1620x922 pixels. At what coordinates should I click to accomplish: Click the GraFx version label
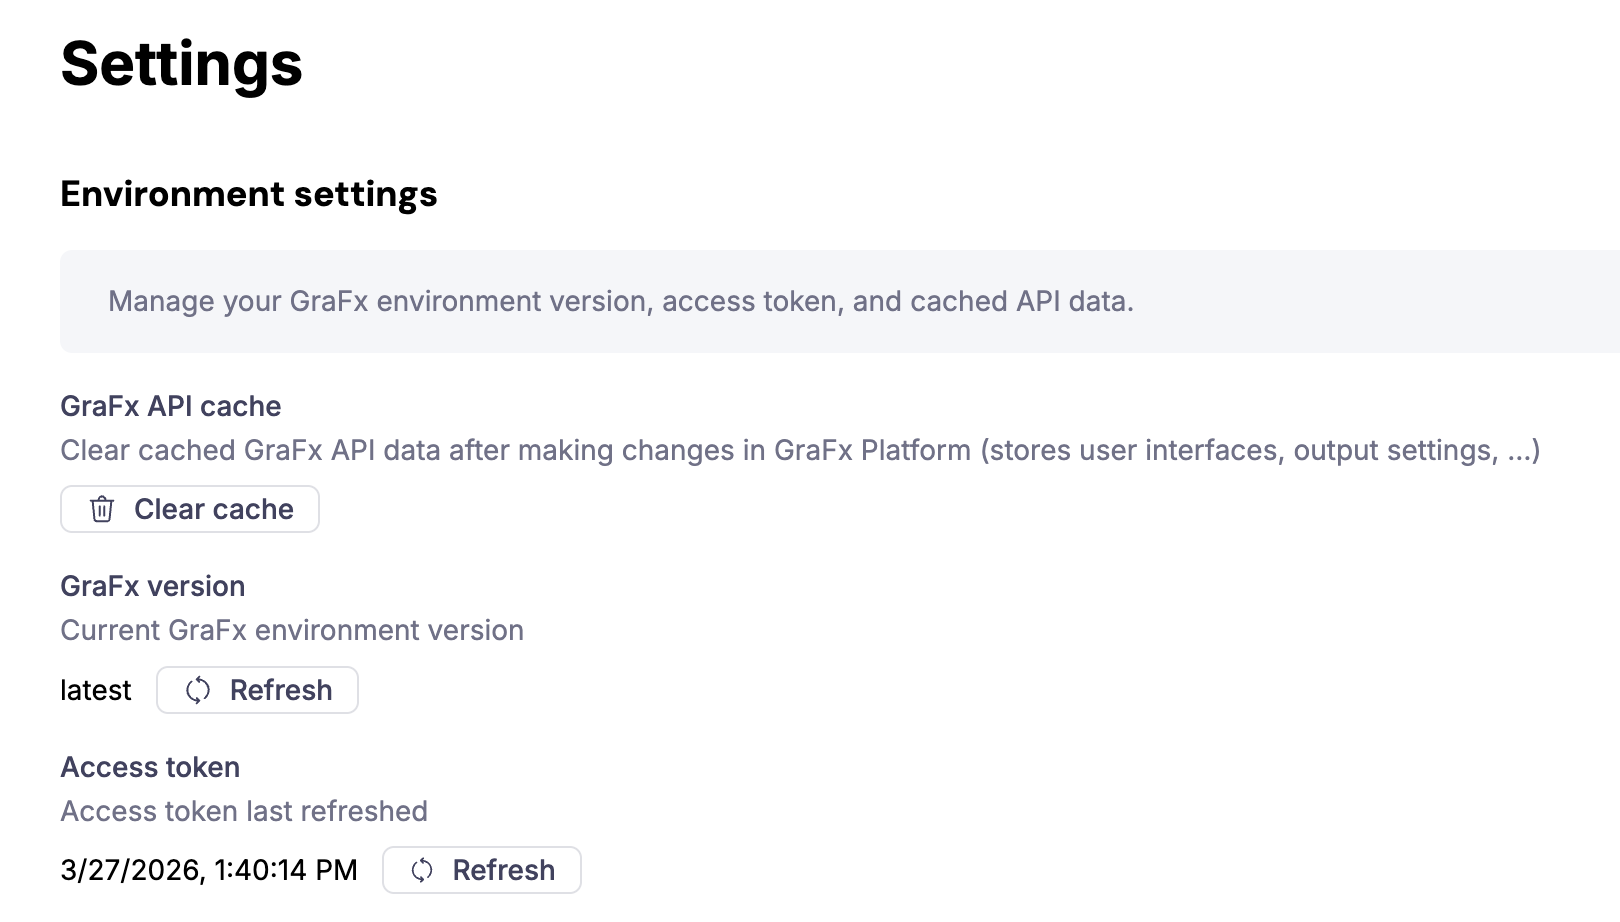[153, 586]
